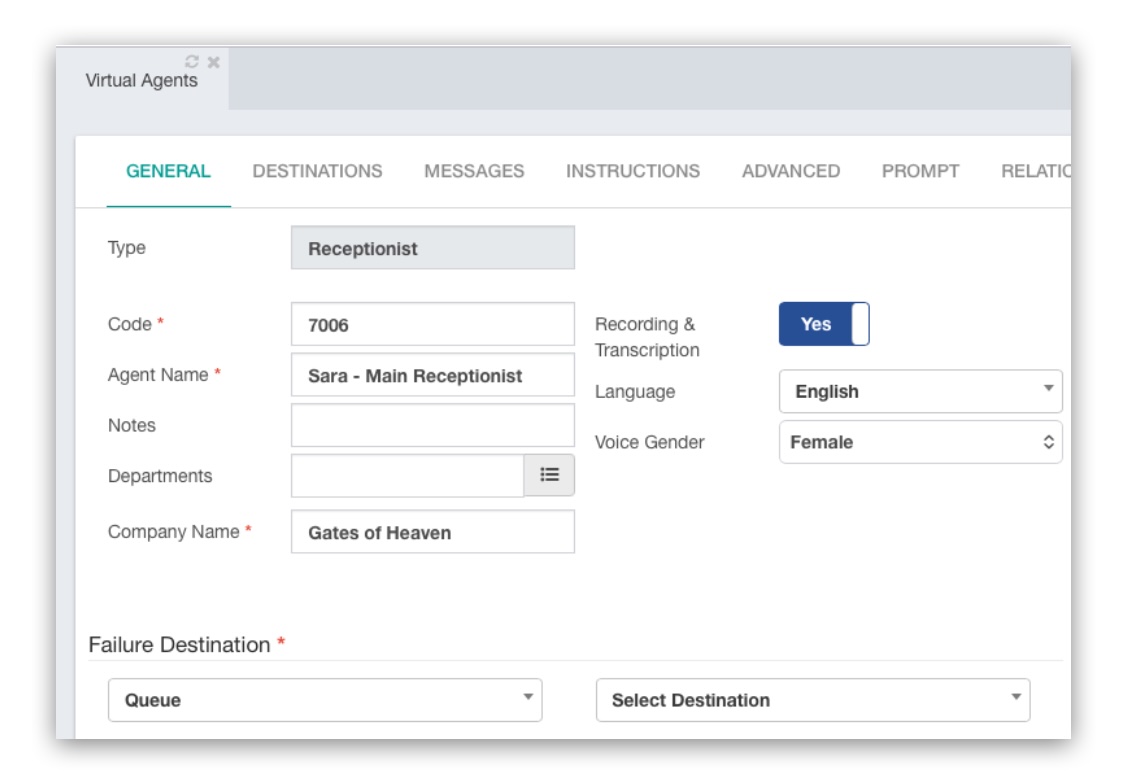
Task: Click the Code field containing 7006
Action: [x=433, y=324]
